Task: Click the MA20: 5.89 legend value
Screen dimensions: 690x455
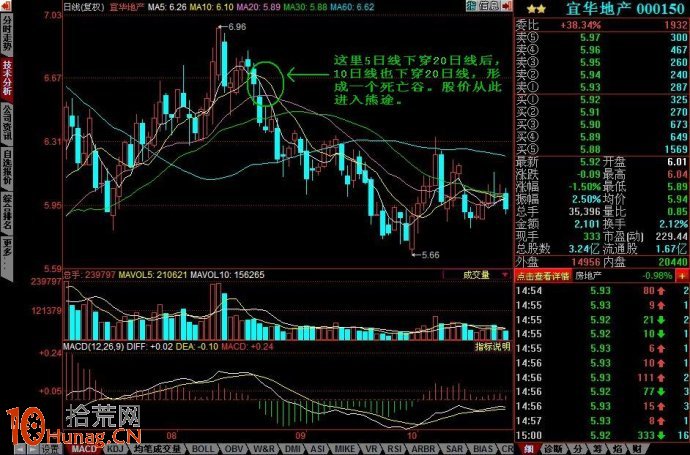Action: point(258,7)
